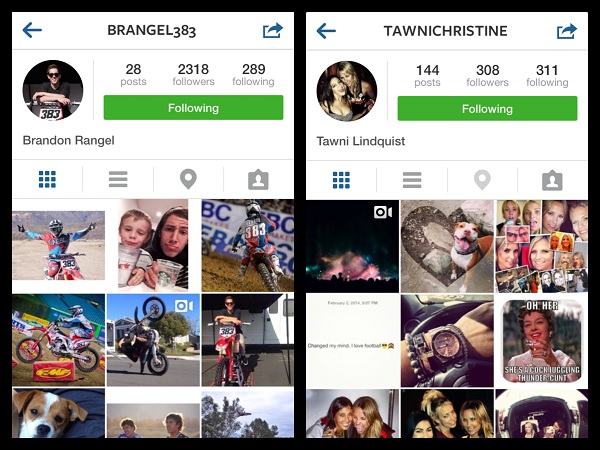This screenshot has width=600, height=450.
Task: View Tawni Lindquist's 311 following list
Action: [x=547, y=75]
